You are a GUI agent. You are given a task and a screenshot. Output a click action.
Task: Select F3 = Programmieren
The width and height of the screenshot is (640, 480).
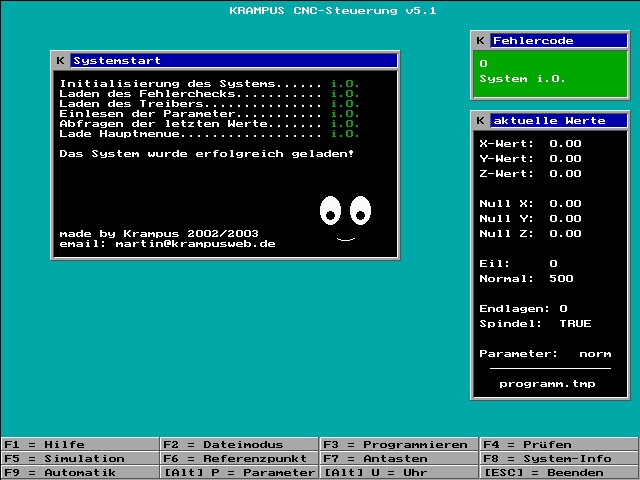tap(399, 444)
